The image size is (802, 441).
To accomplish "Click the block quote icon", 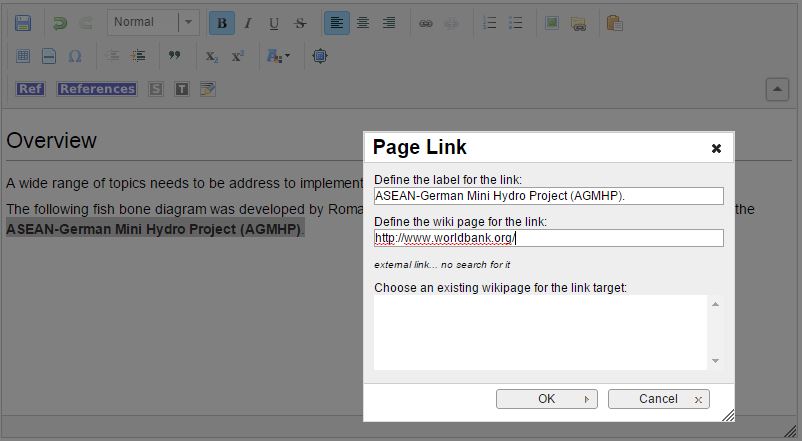I will click(174, 56).
